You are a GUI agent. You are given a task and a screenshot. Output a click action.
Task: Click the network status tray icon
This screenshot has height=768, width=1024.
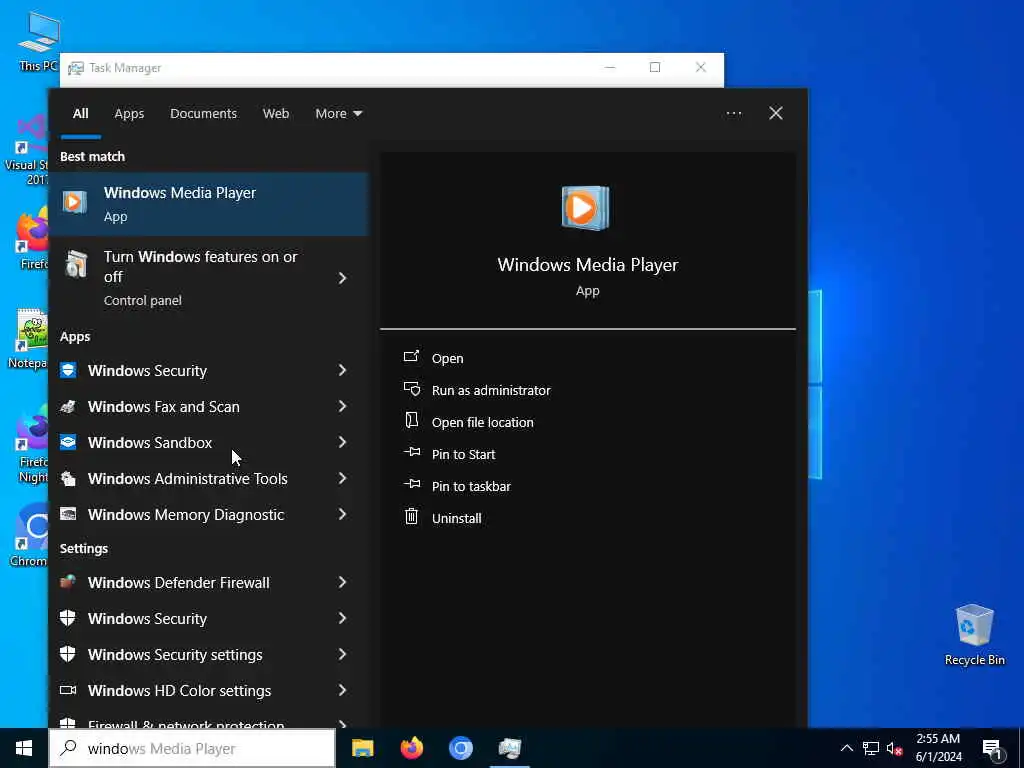click(x=870, y=748)
